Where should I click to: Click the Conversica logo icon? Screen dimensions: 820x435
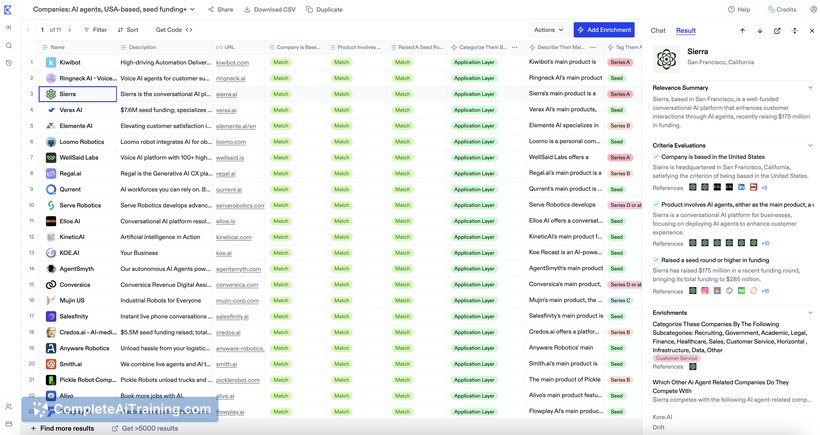point(51,284)
